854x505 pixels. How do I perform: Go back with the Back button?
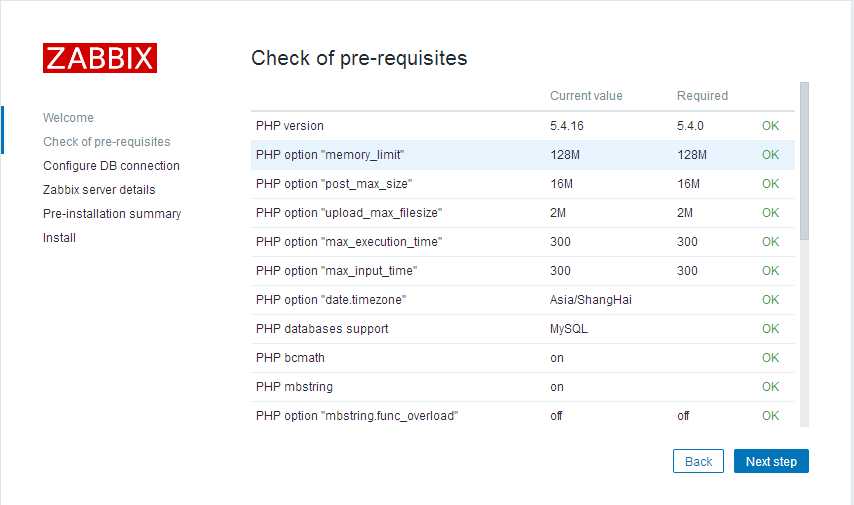tap(698, 461)
